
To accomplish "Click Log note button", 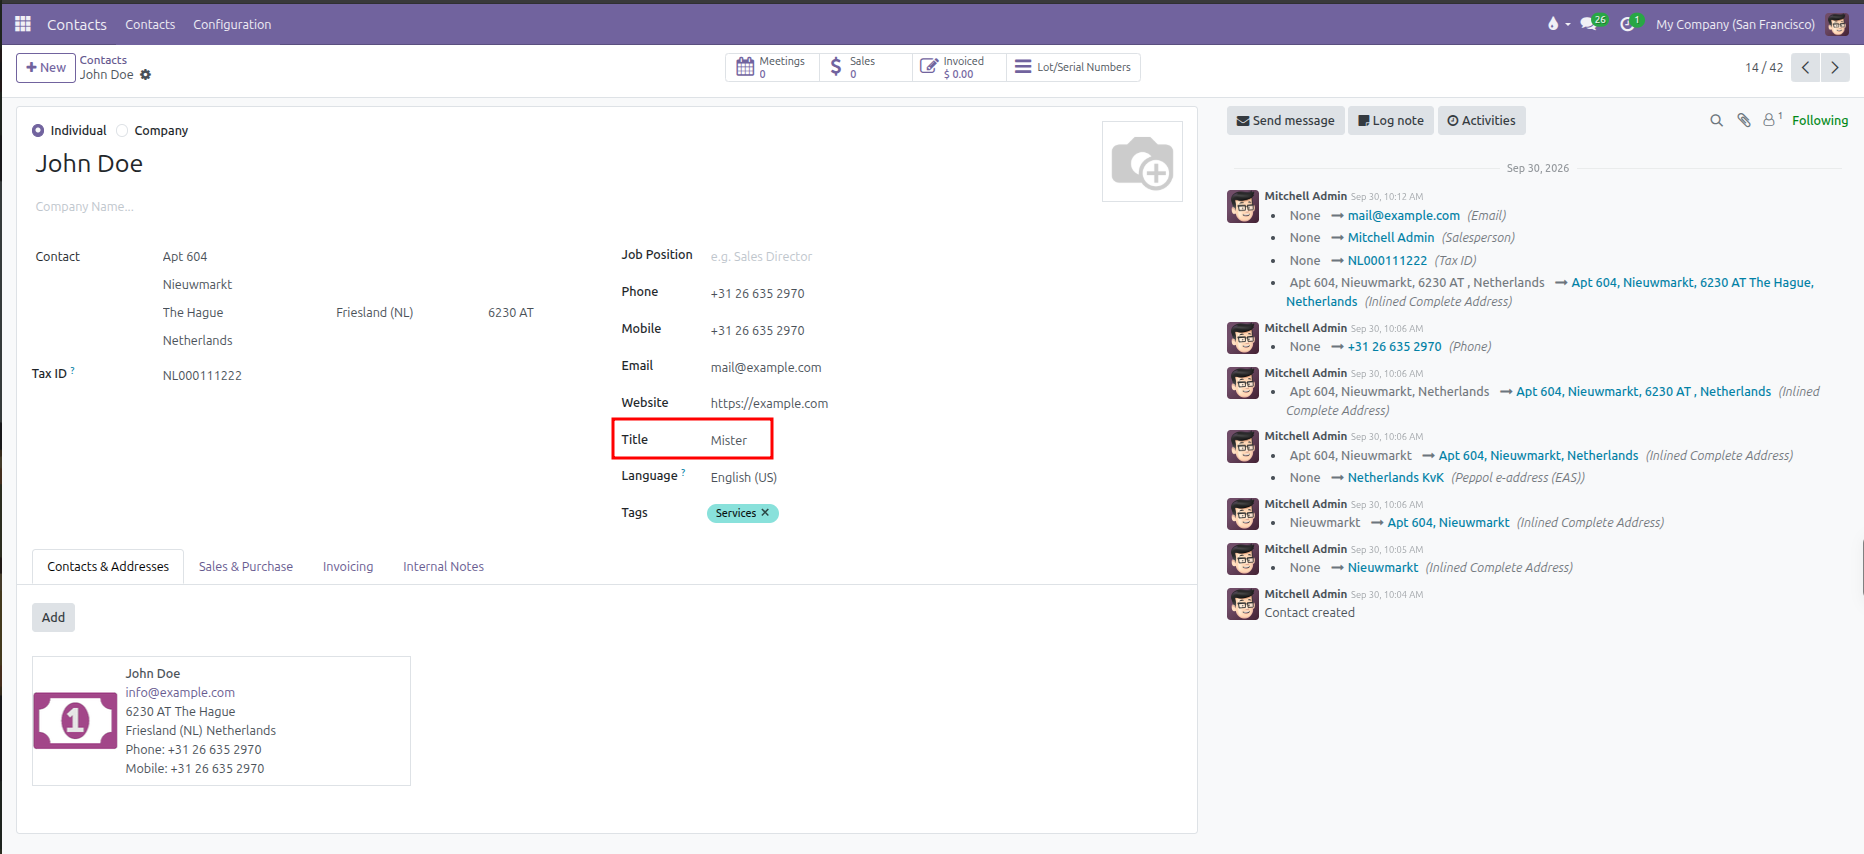I will 1391,121.
